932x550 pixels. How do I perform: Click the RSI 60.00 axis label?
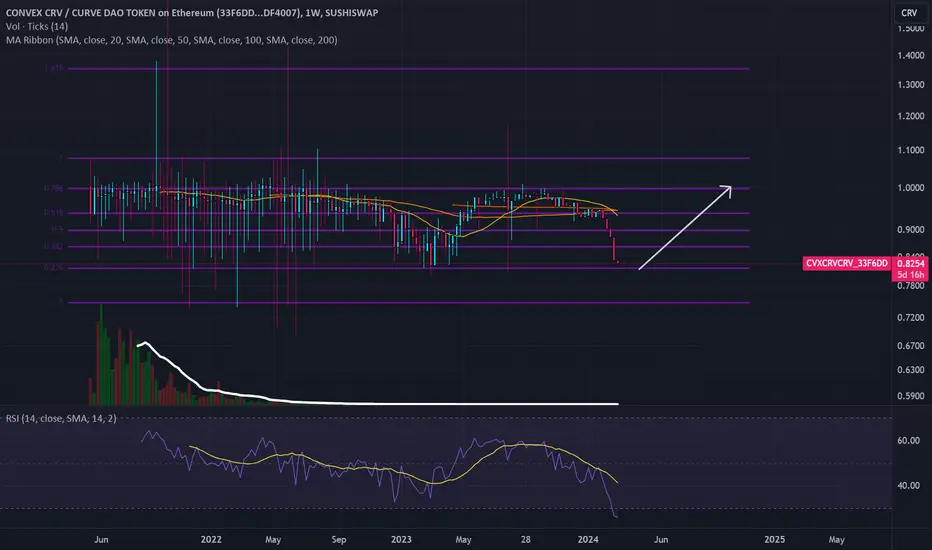click(x=908, y=441)
